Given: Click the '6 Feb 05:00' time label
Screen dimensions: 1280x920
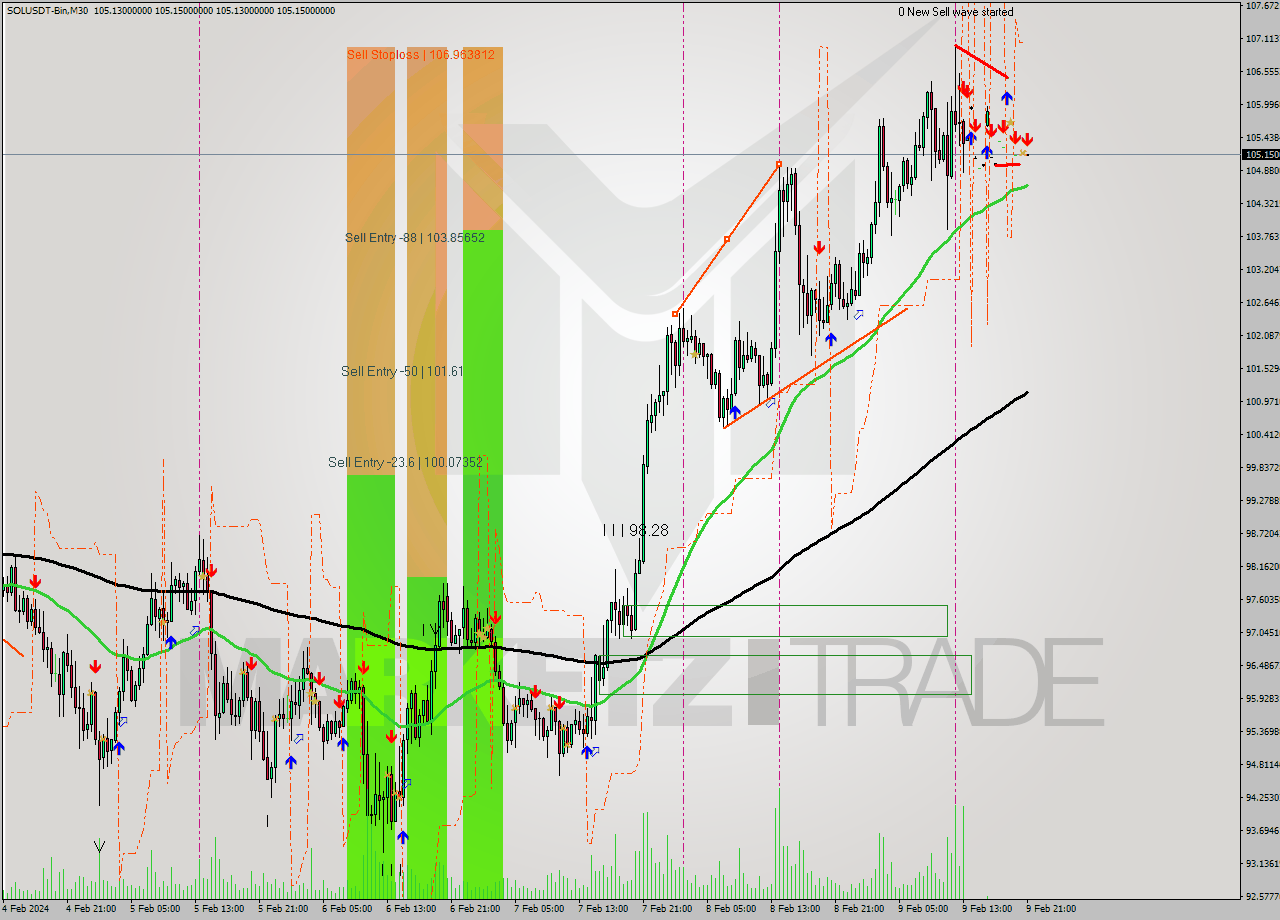Looking at the screenshot, I should click(x=347, y=909).
